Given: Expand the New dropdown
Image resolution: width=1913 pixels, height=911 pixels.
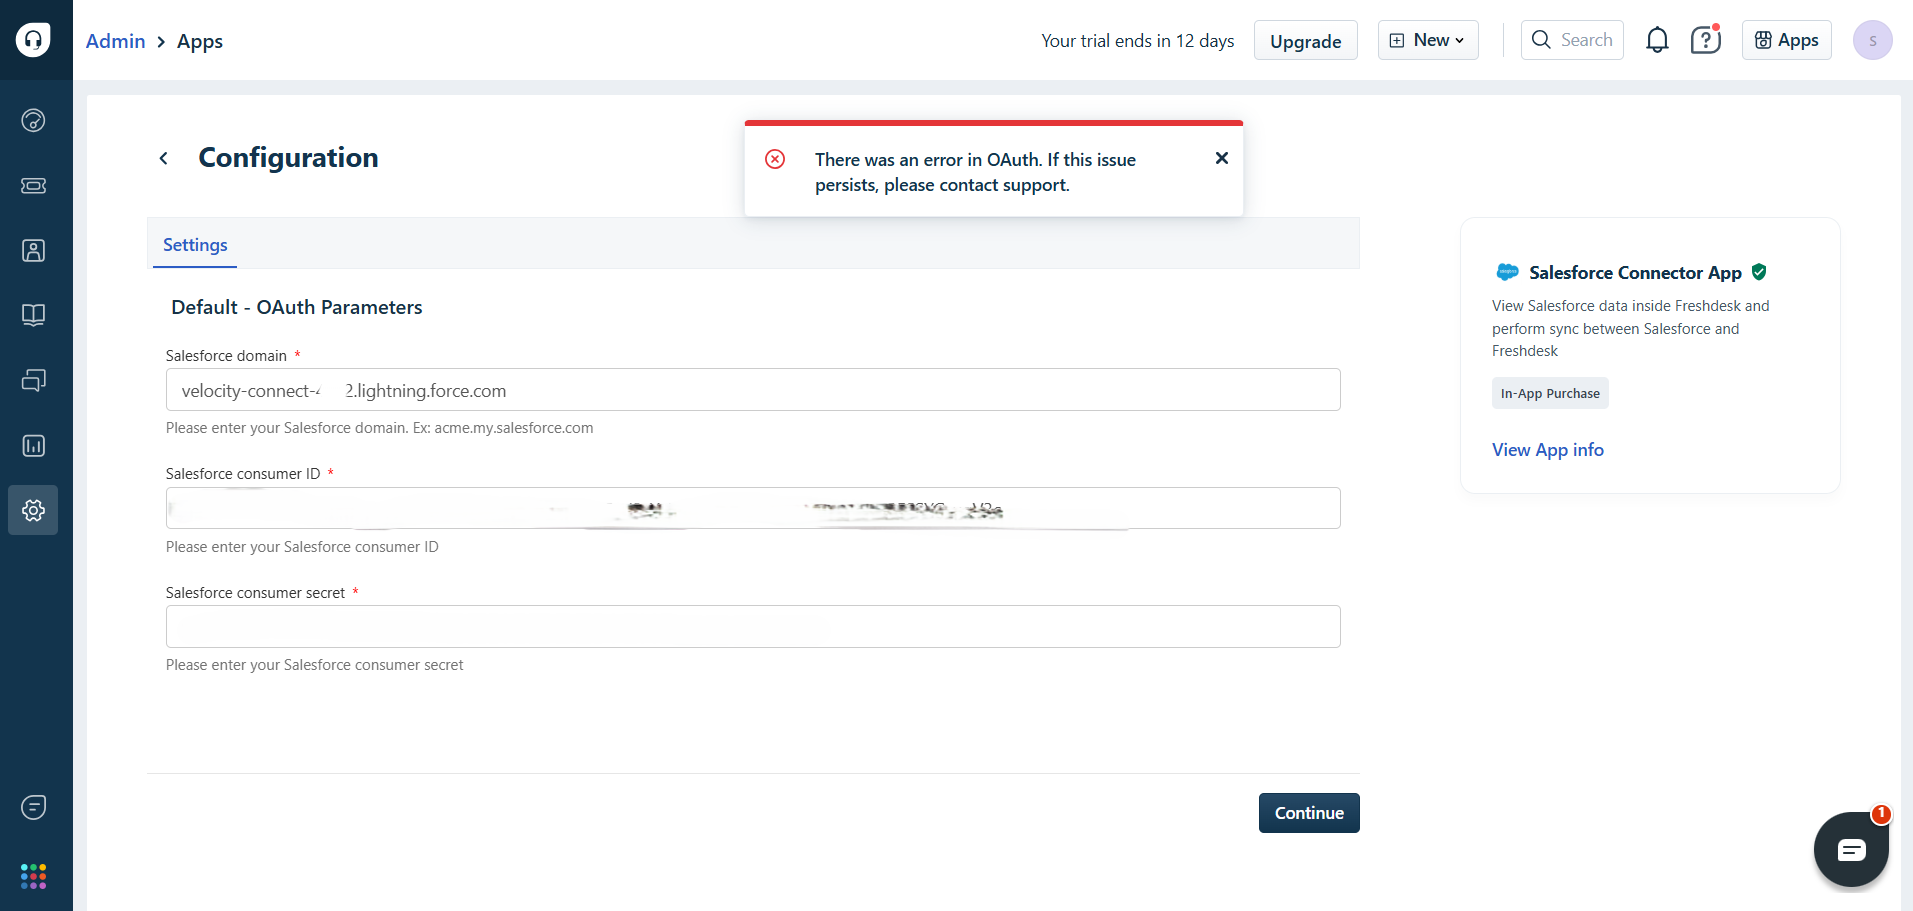Looking at the screenshot, I should click(x=1428, y=40).
